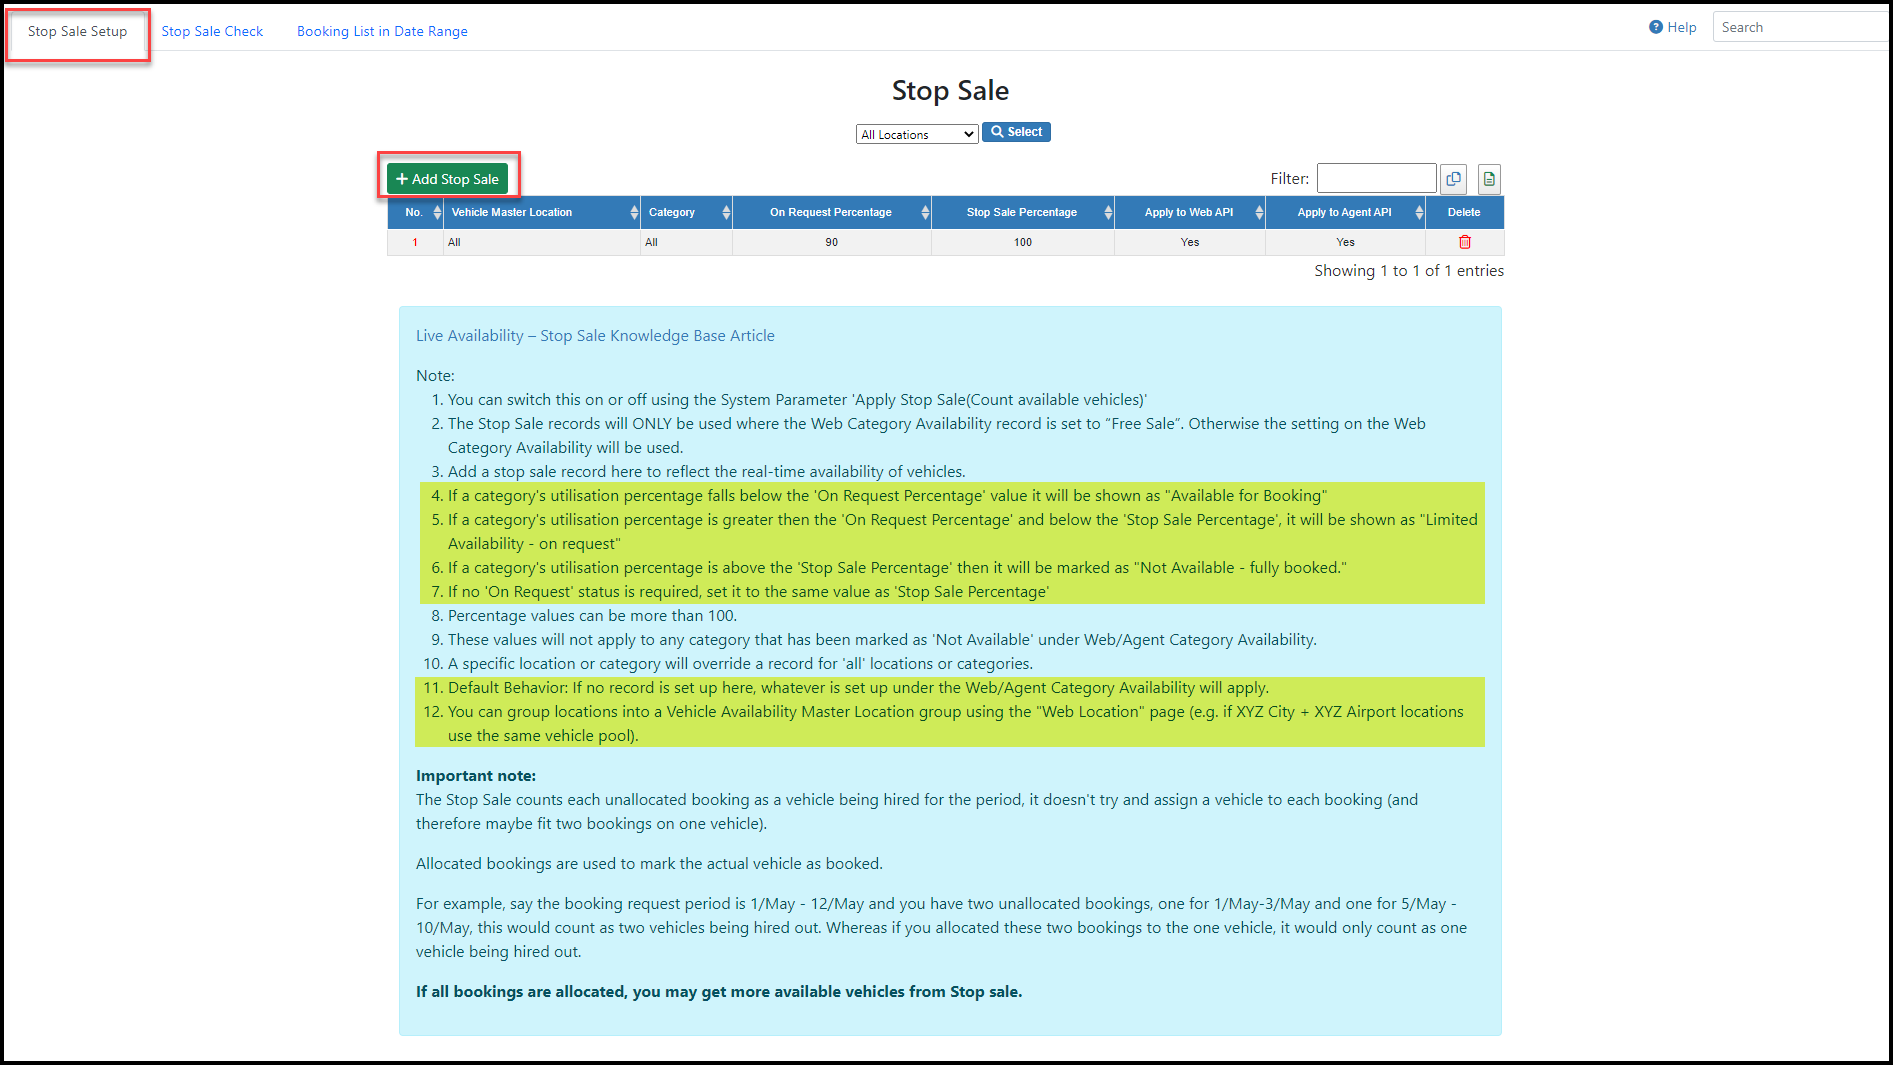1893x1065 pixels.
Task: Switch to the Stop Sale Setup tab
Action: [x=77, y=31]
